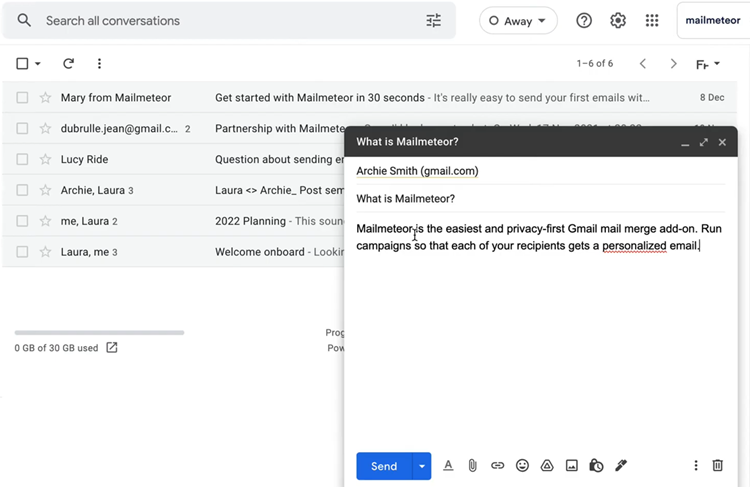750x487 pixels.
Task: Open compose More options three dots
Action: click(x=695, y=465)
